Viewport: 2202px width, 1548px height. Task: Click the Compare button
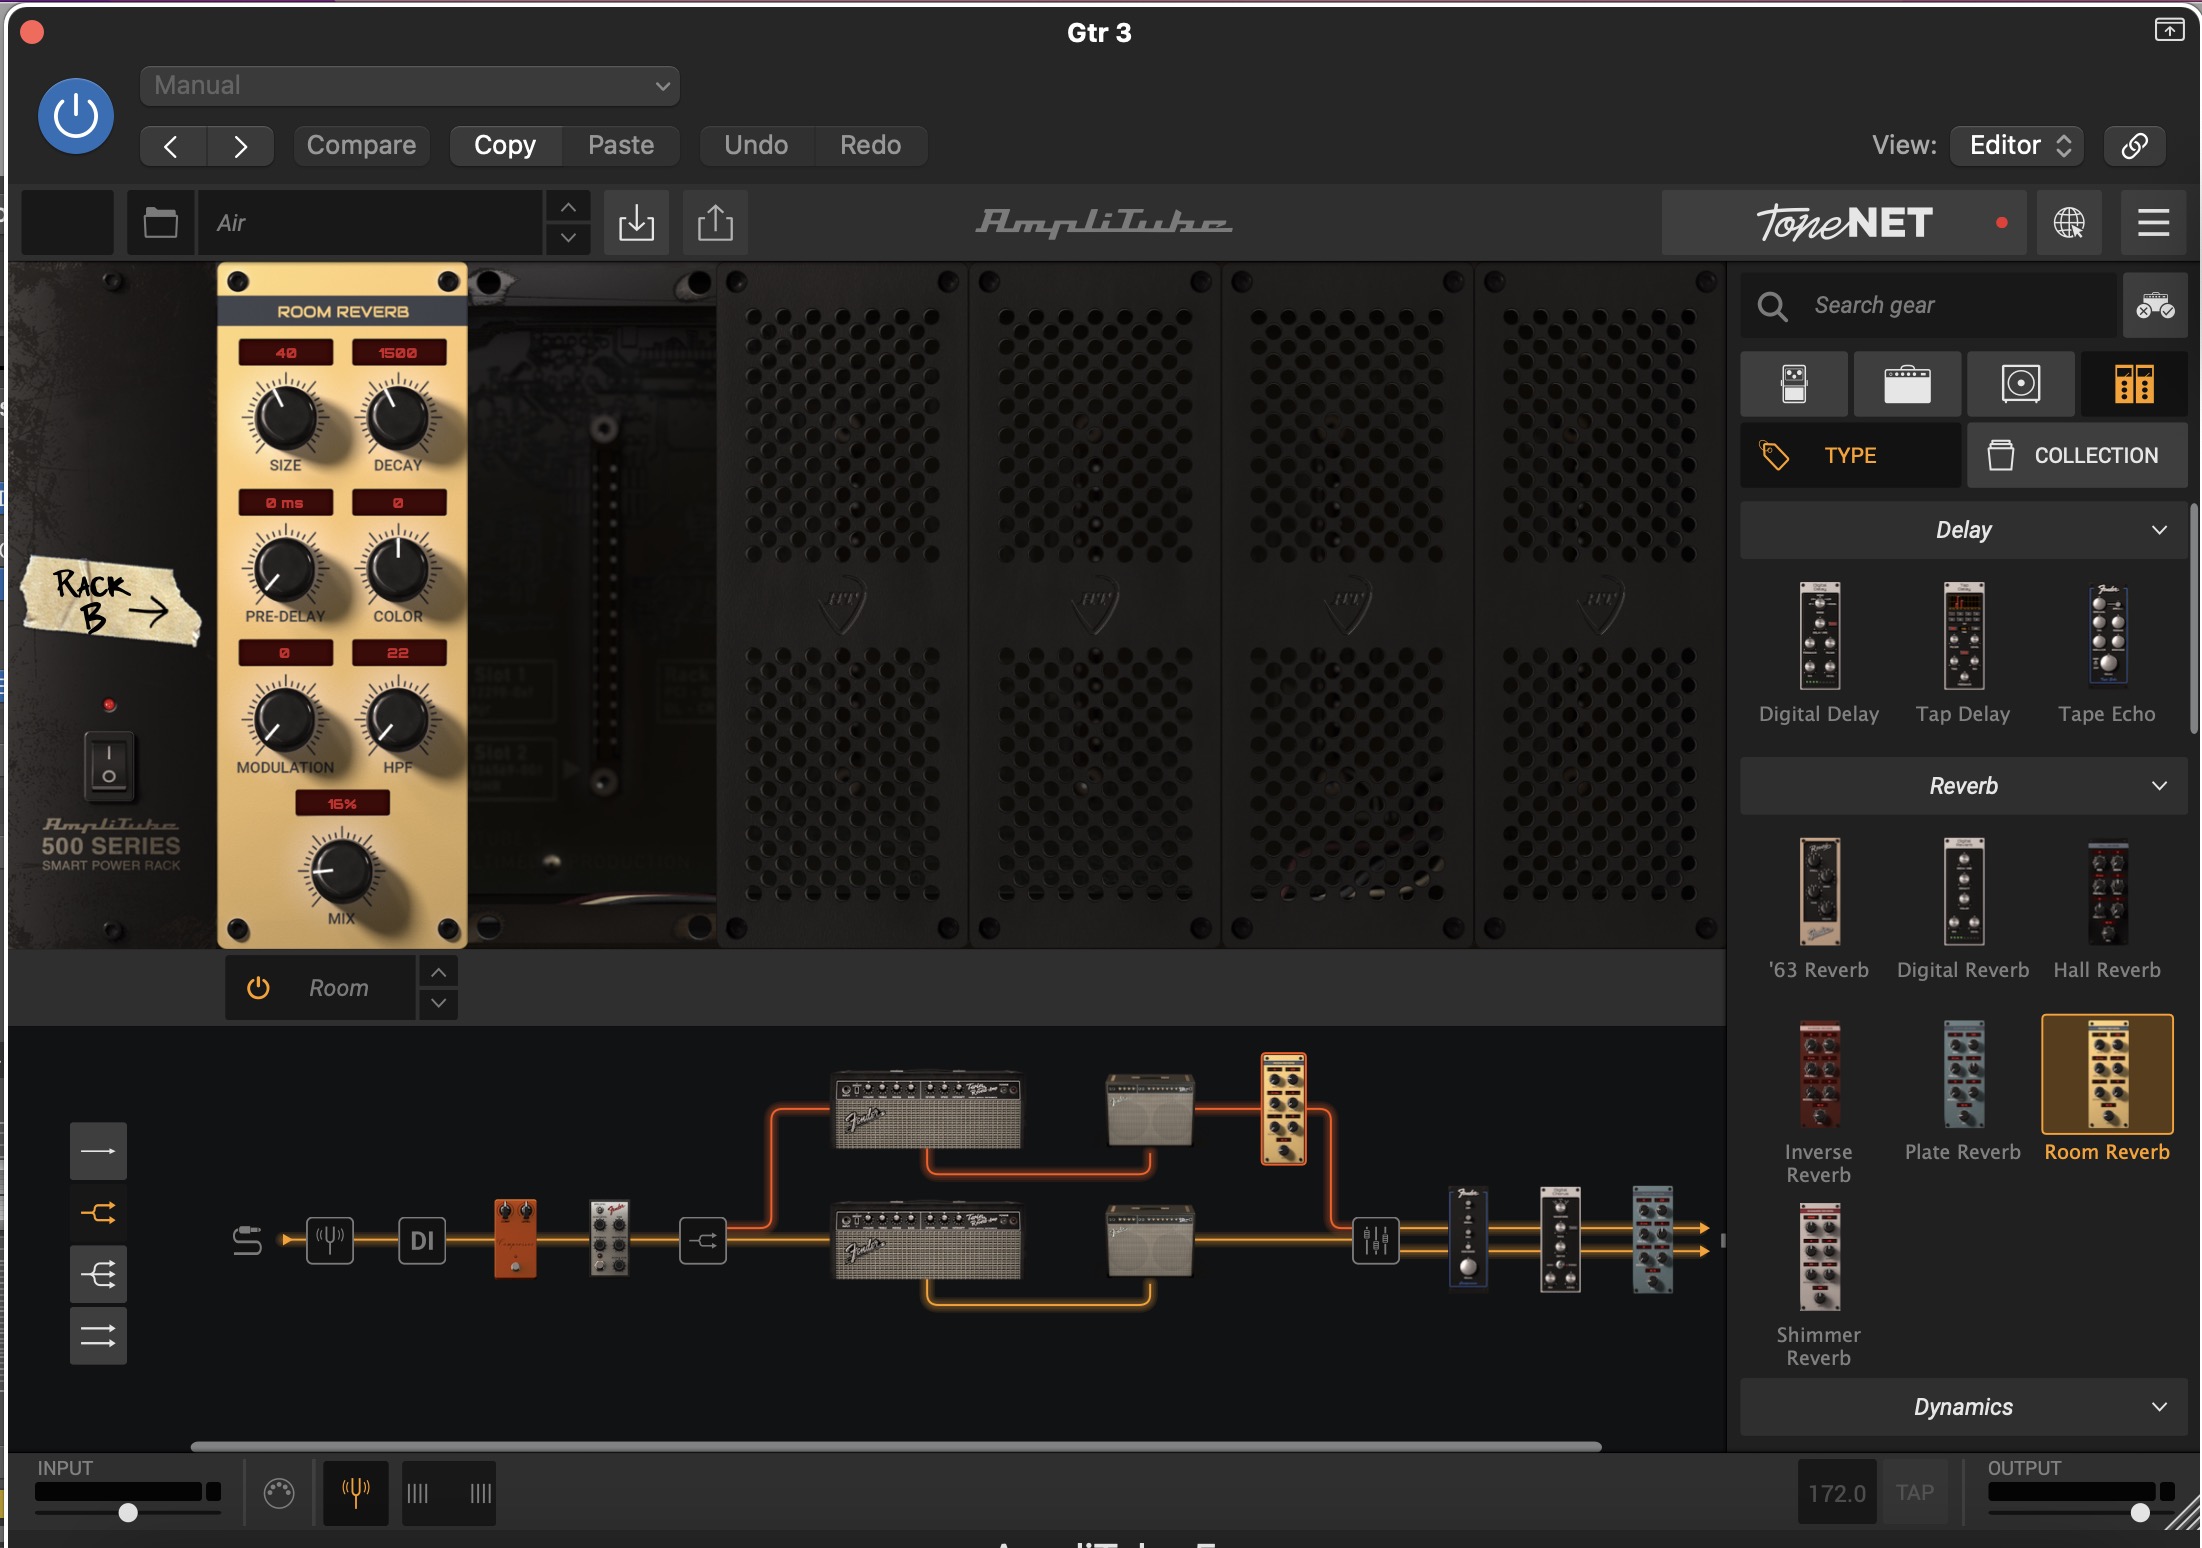(x=361, y=146)
